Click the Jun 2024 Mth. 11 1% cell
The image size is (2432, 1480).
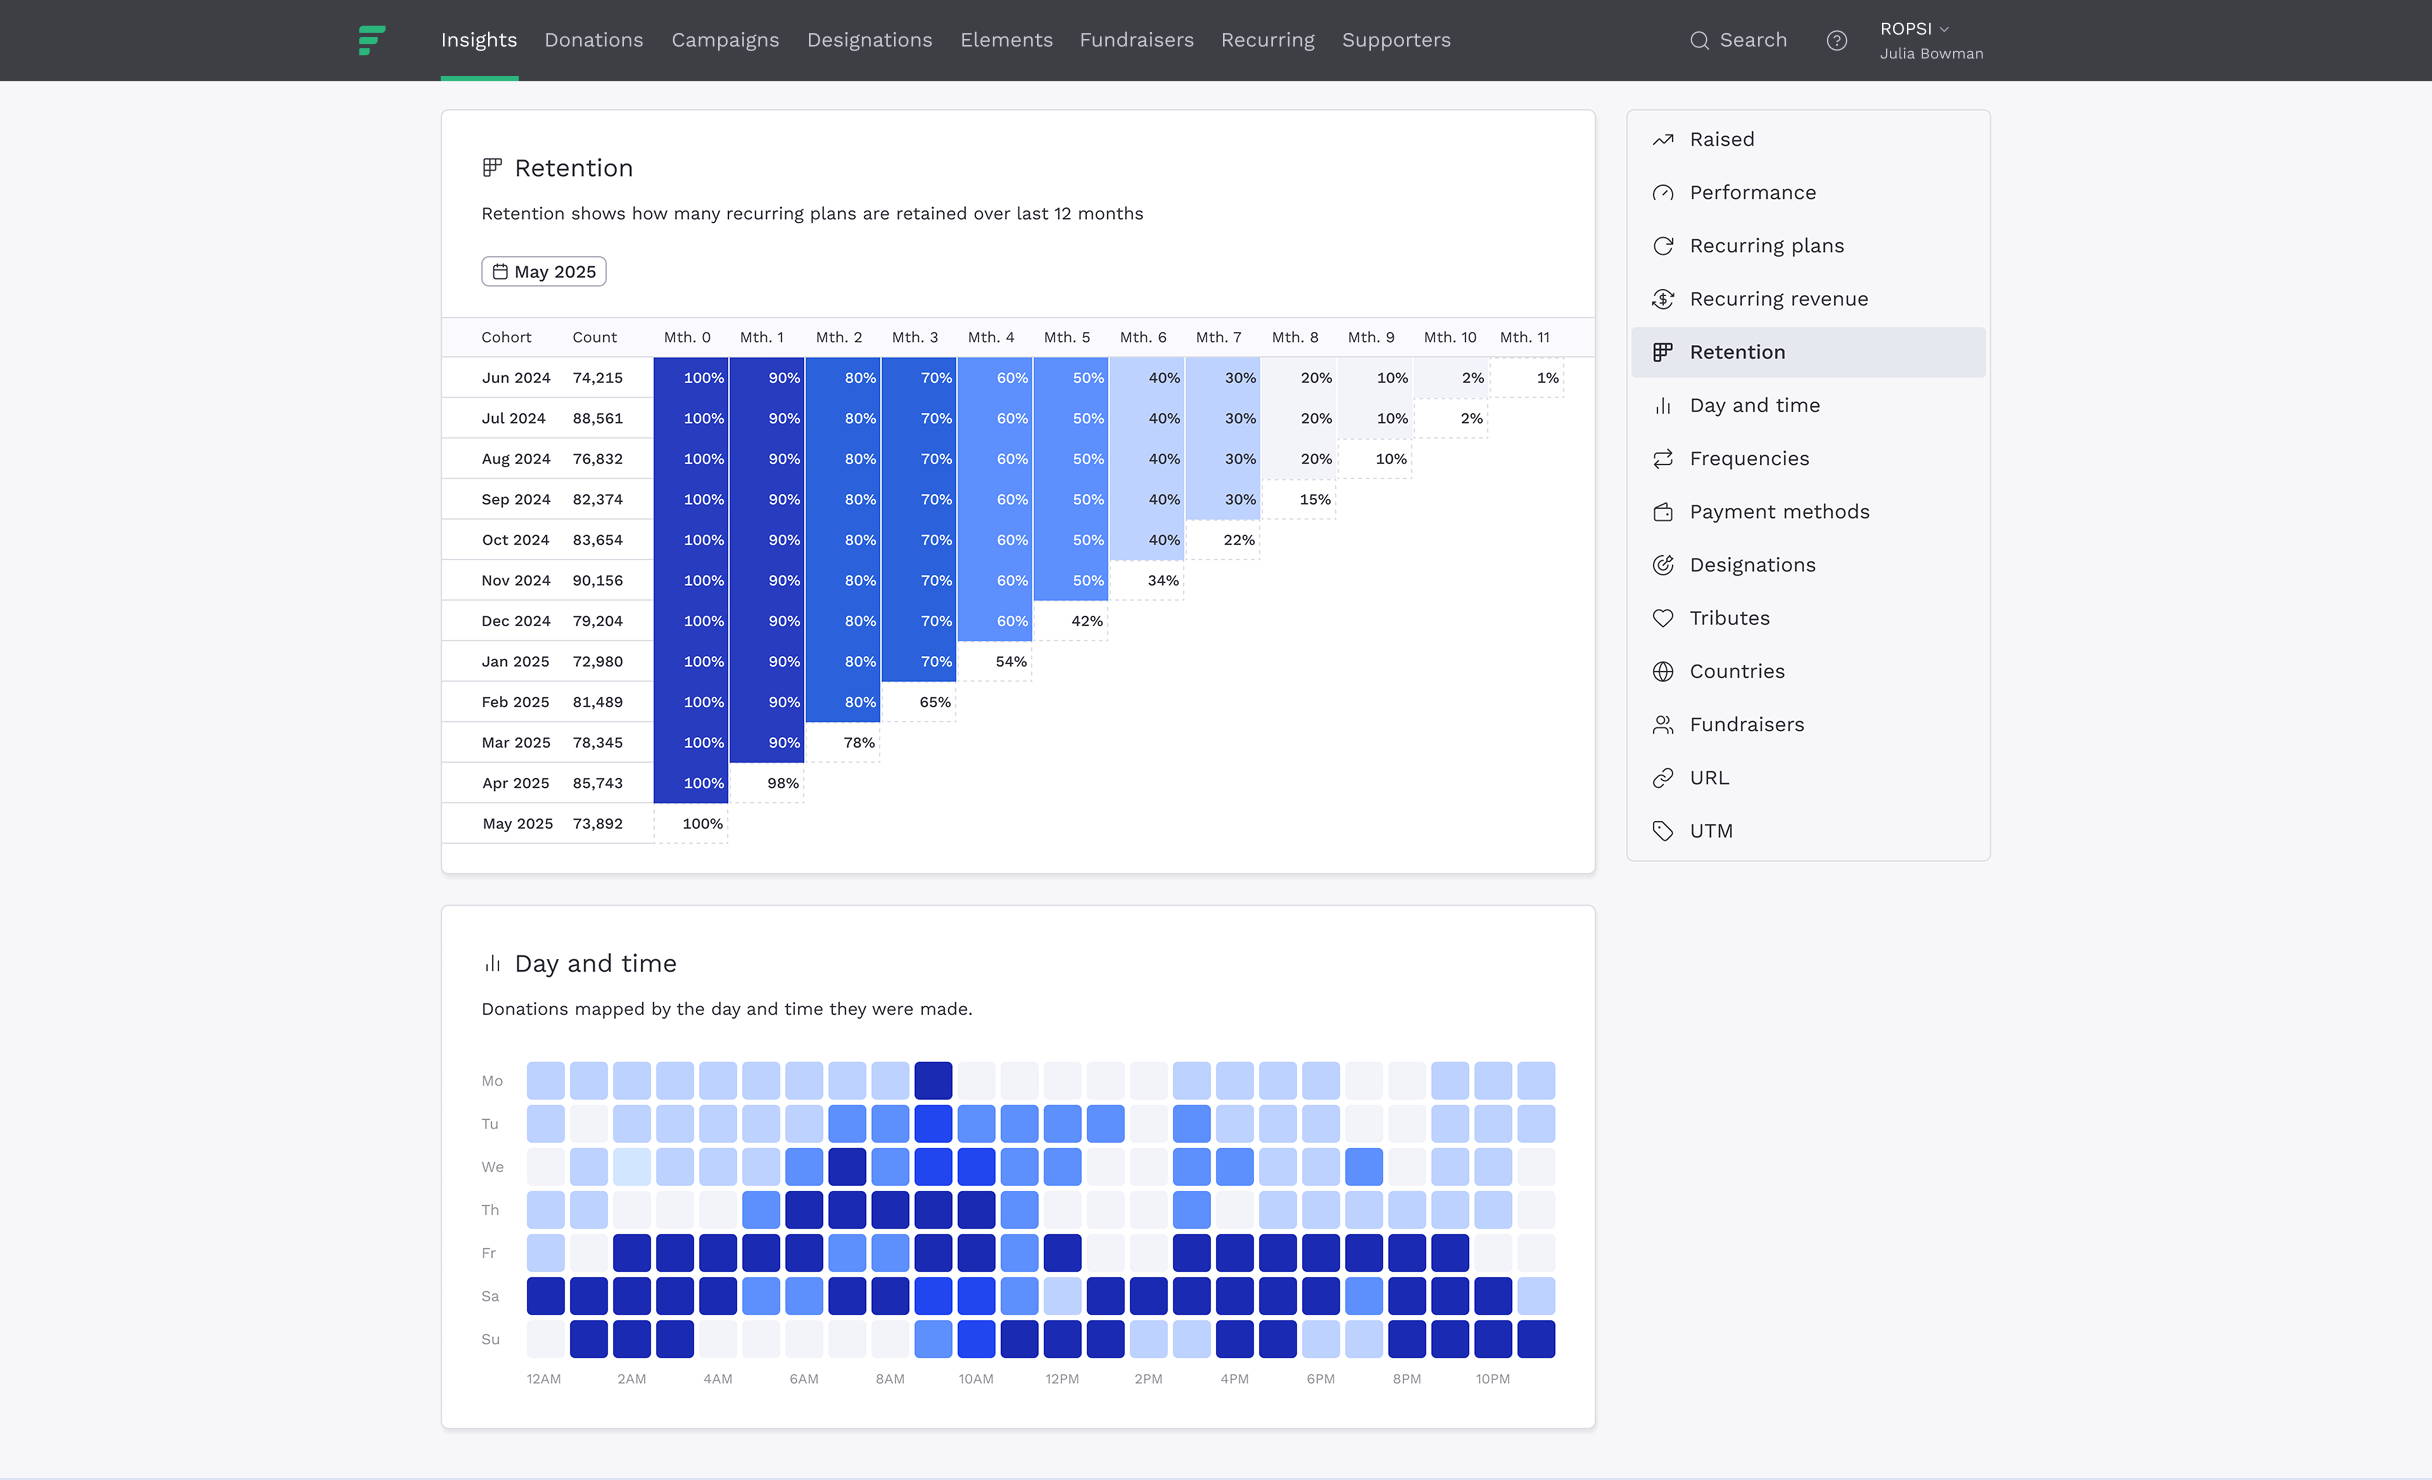(1527, 378)
